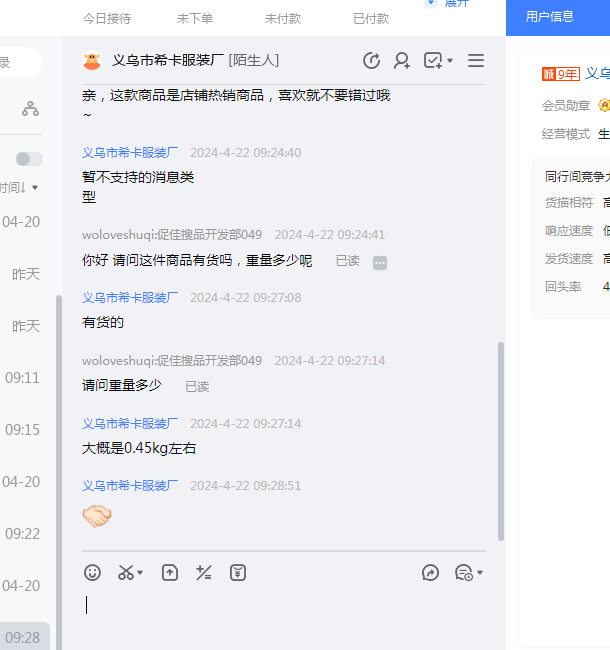Viewport: 610px width, 650px height.
Task: Open the chat-history clock dropdown arrow
Action: pos(480,574)
